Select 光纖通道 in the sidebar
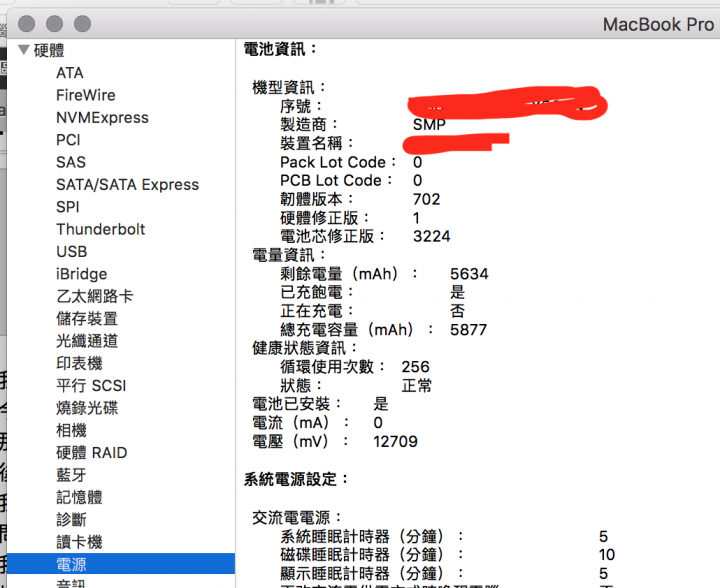720x588 pixels. 87,341
